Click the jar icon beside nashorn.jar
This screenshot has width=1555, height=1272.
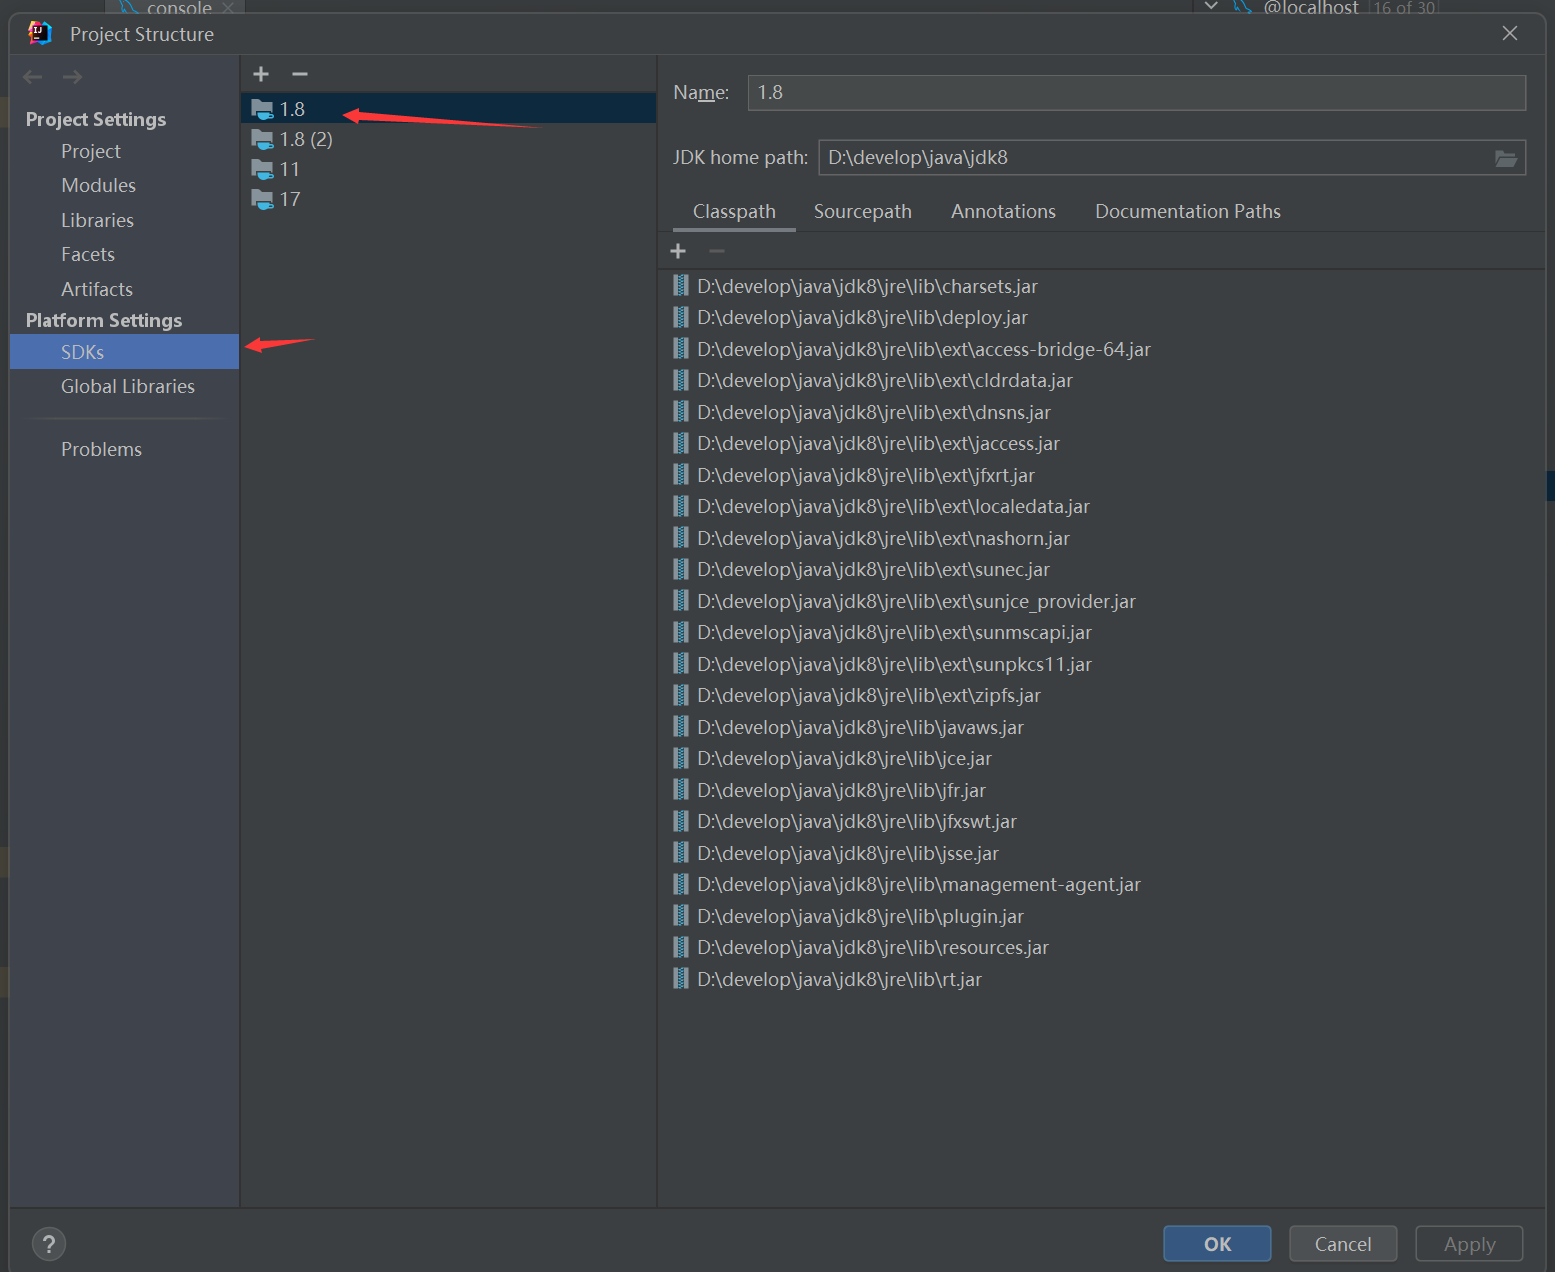coord(681,538)
